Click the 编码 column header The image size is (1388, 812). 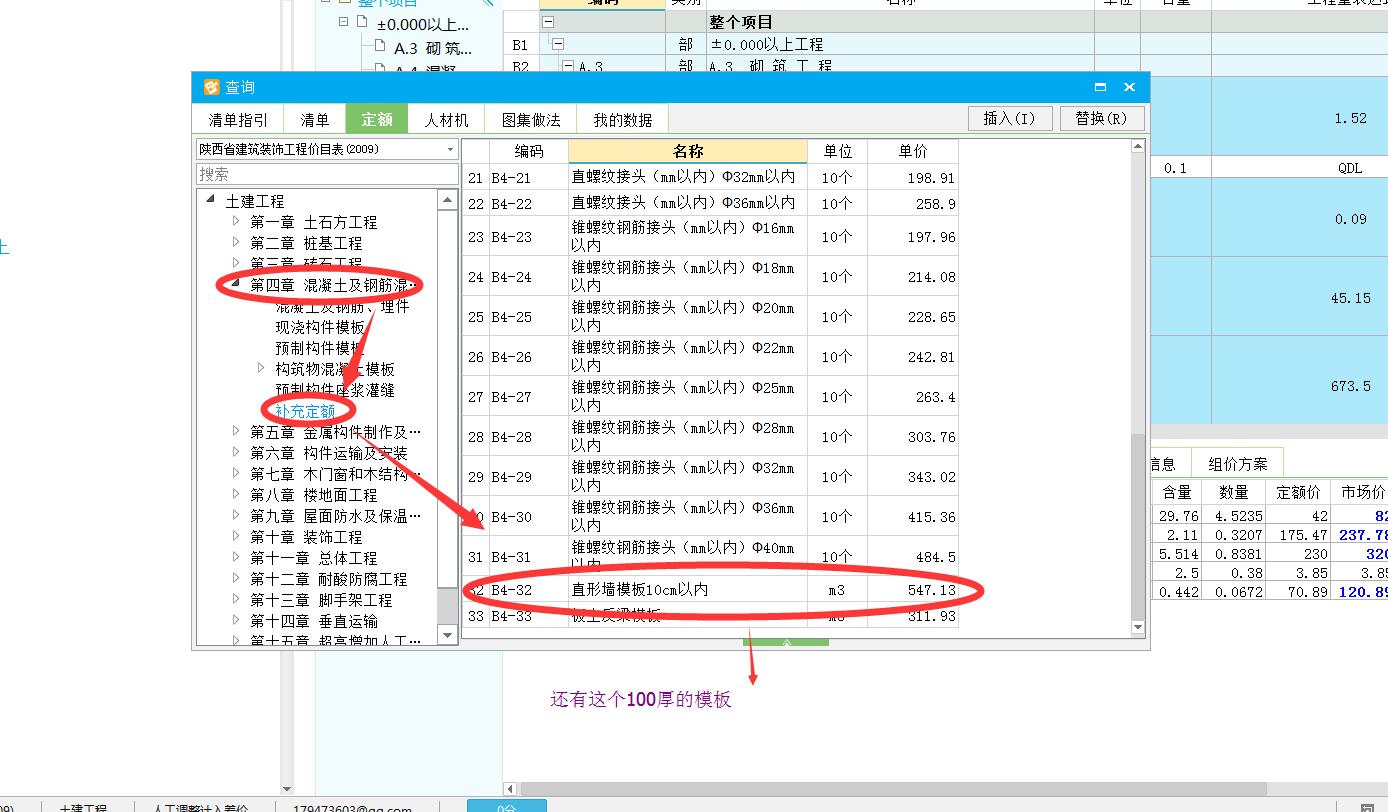tap(529, 152)
